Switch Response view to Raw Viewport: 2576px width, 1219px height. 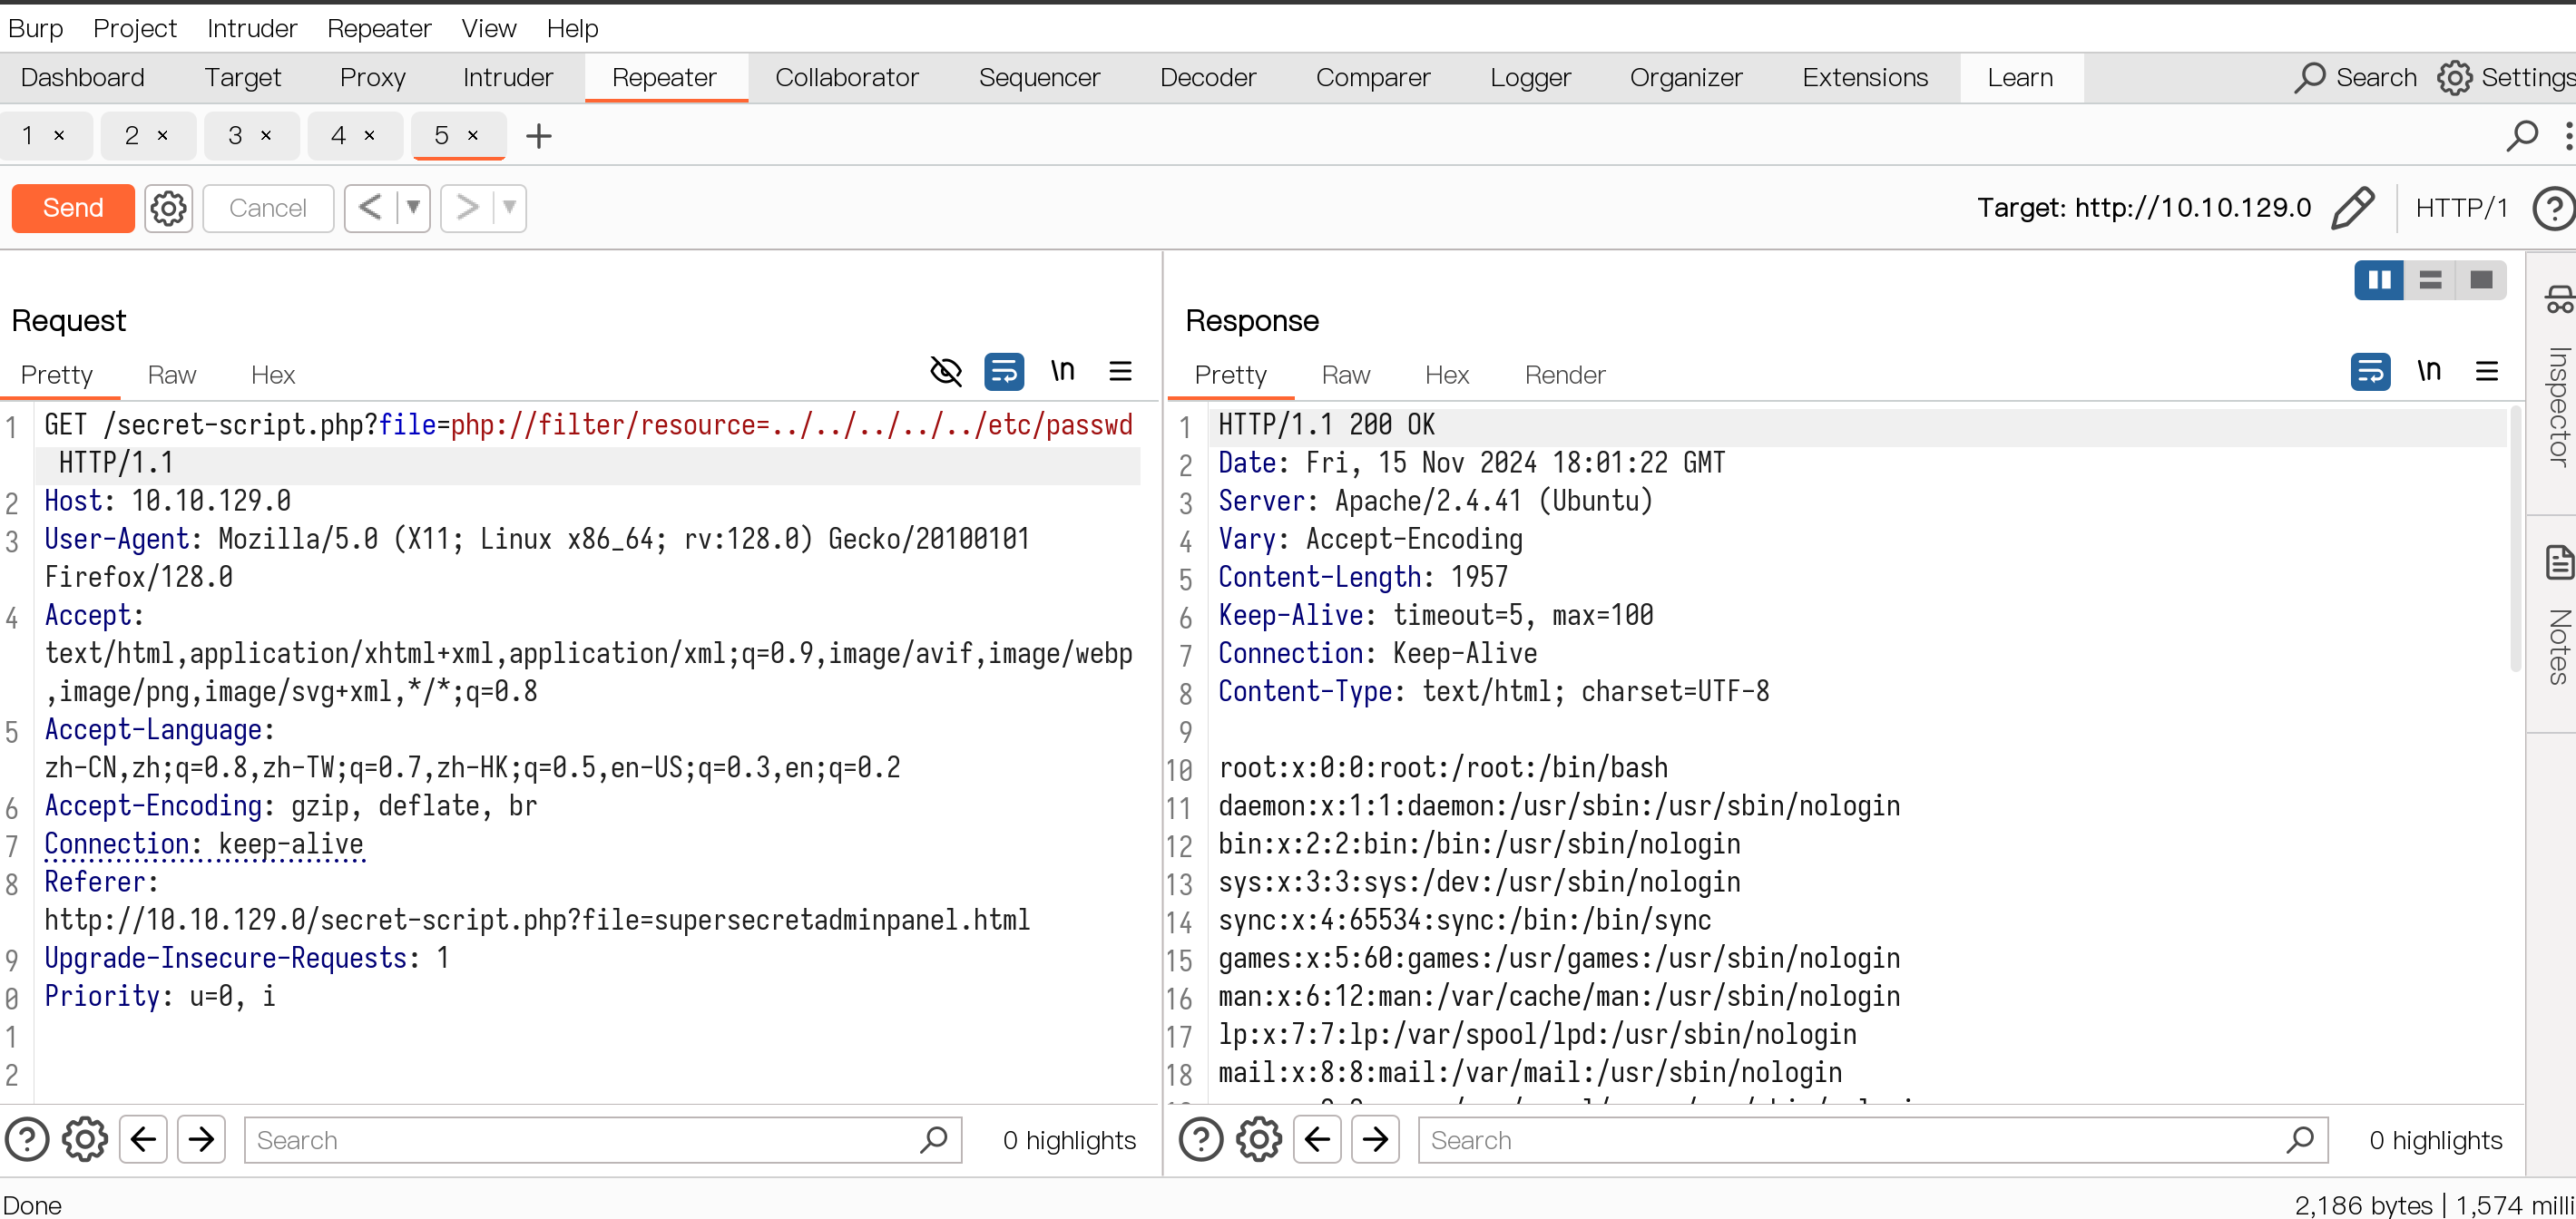(x=1345, y=375)
